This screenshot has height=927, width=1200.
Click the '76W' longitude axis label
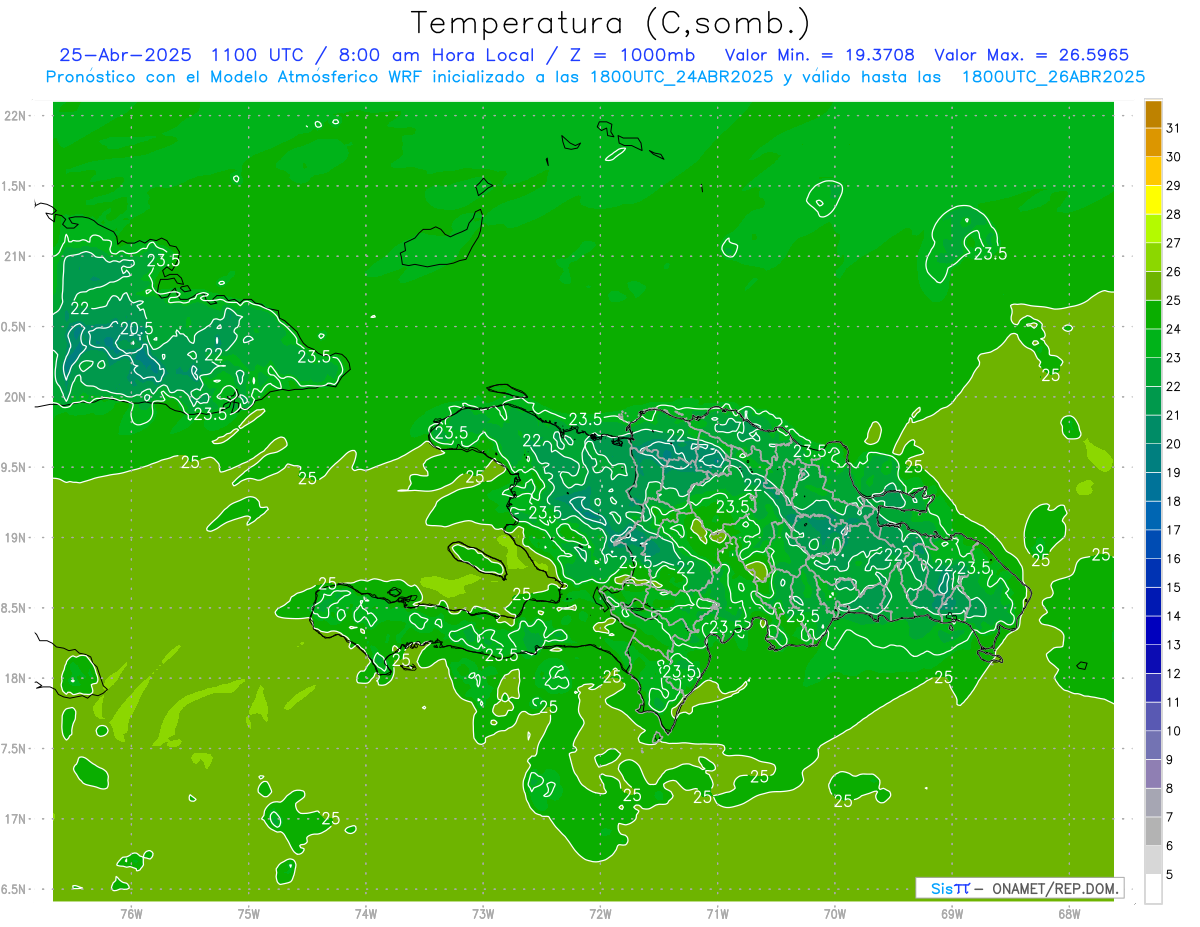131,914
